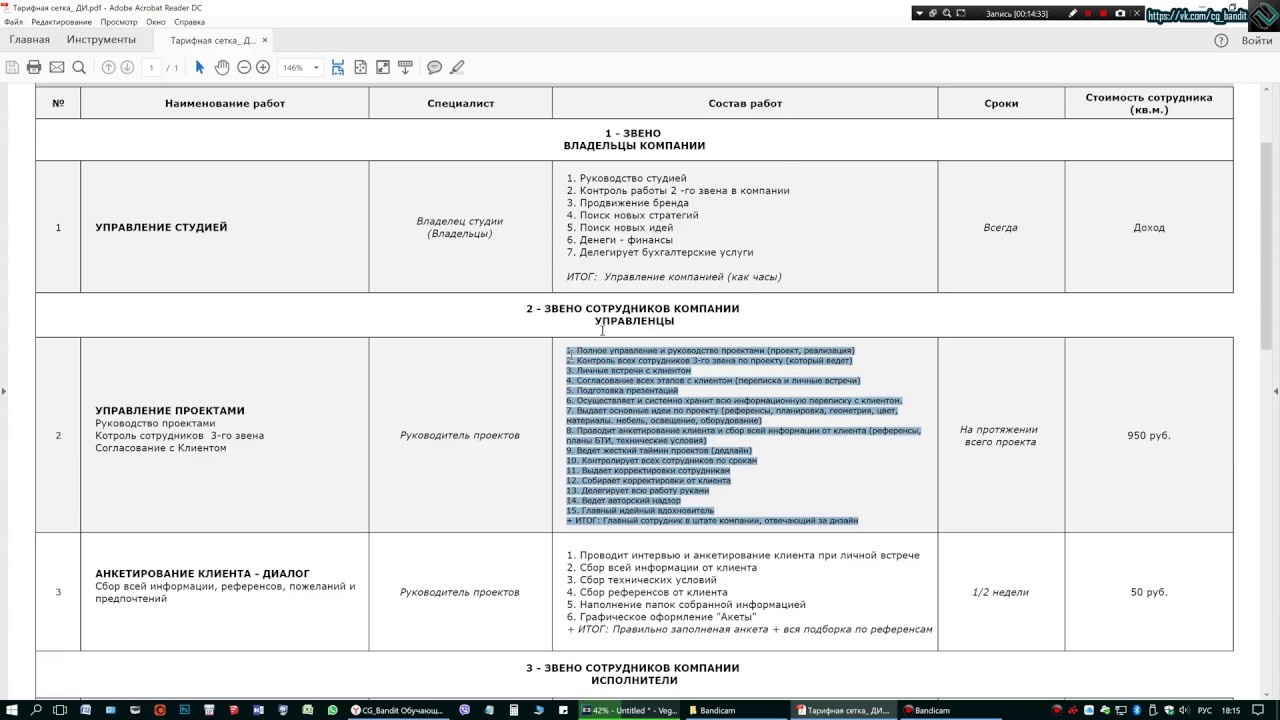This screenshot has width=1280, height=720.
Task: Add a sticky note comment
Action: coord(435,67)
